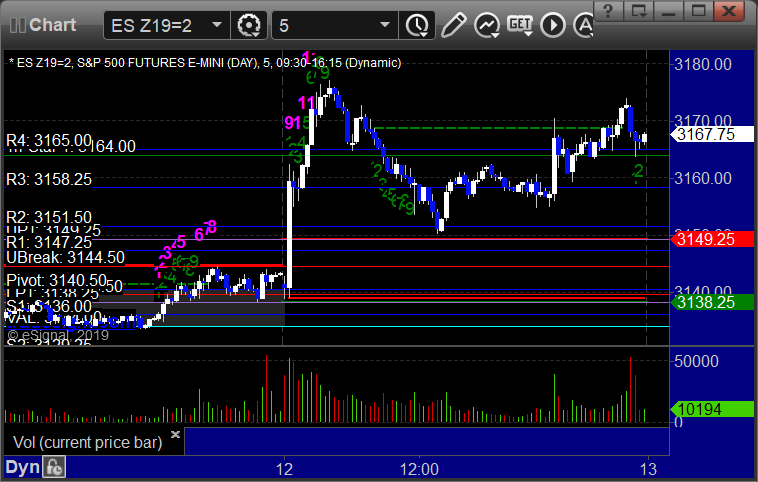Click the chart title ES Z19=2 description text

[205, 63]
